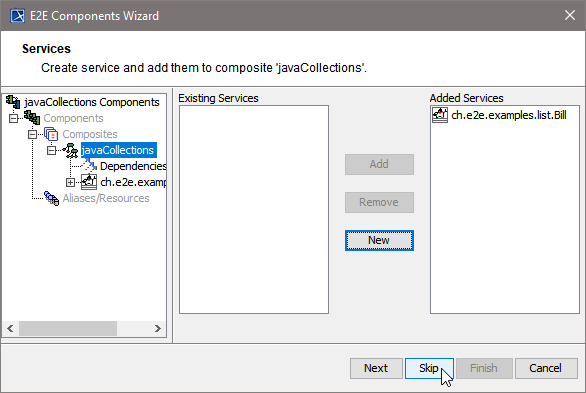Select the highlighted javaCollections tree item
586x393 pixels.
coord(118,150)
